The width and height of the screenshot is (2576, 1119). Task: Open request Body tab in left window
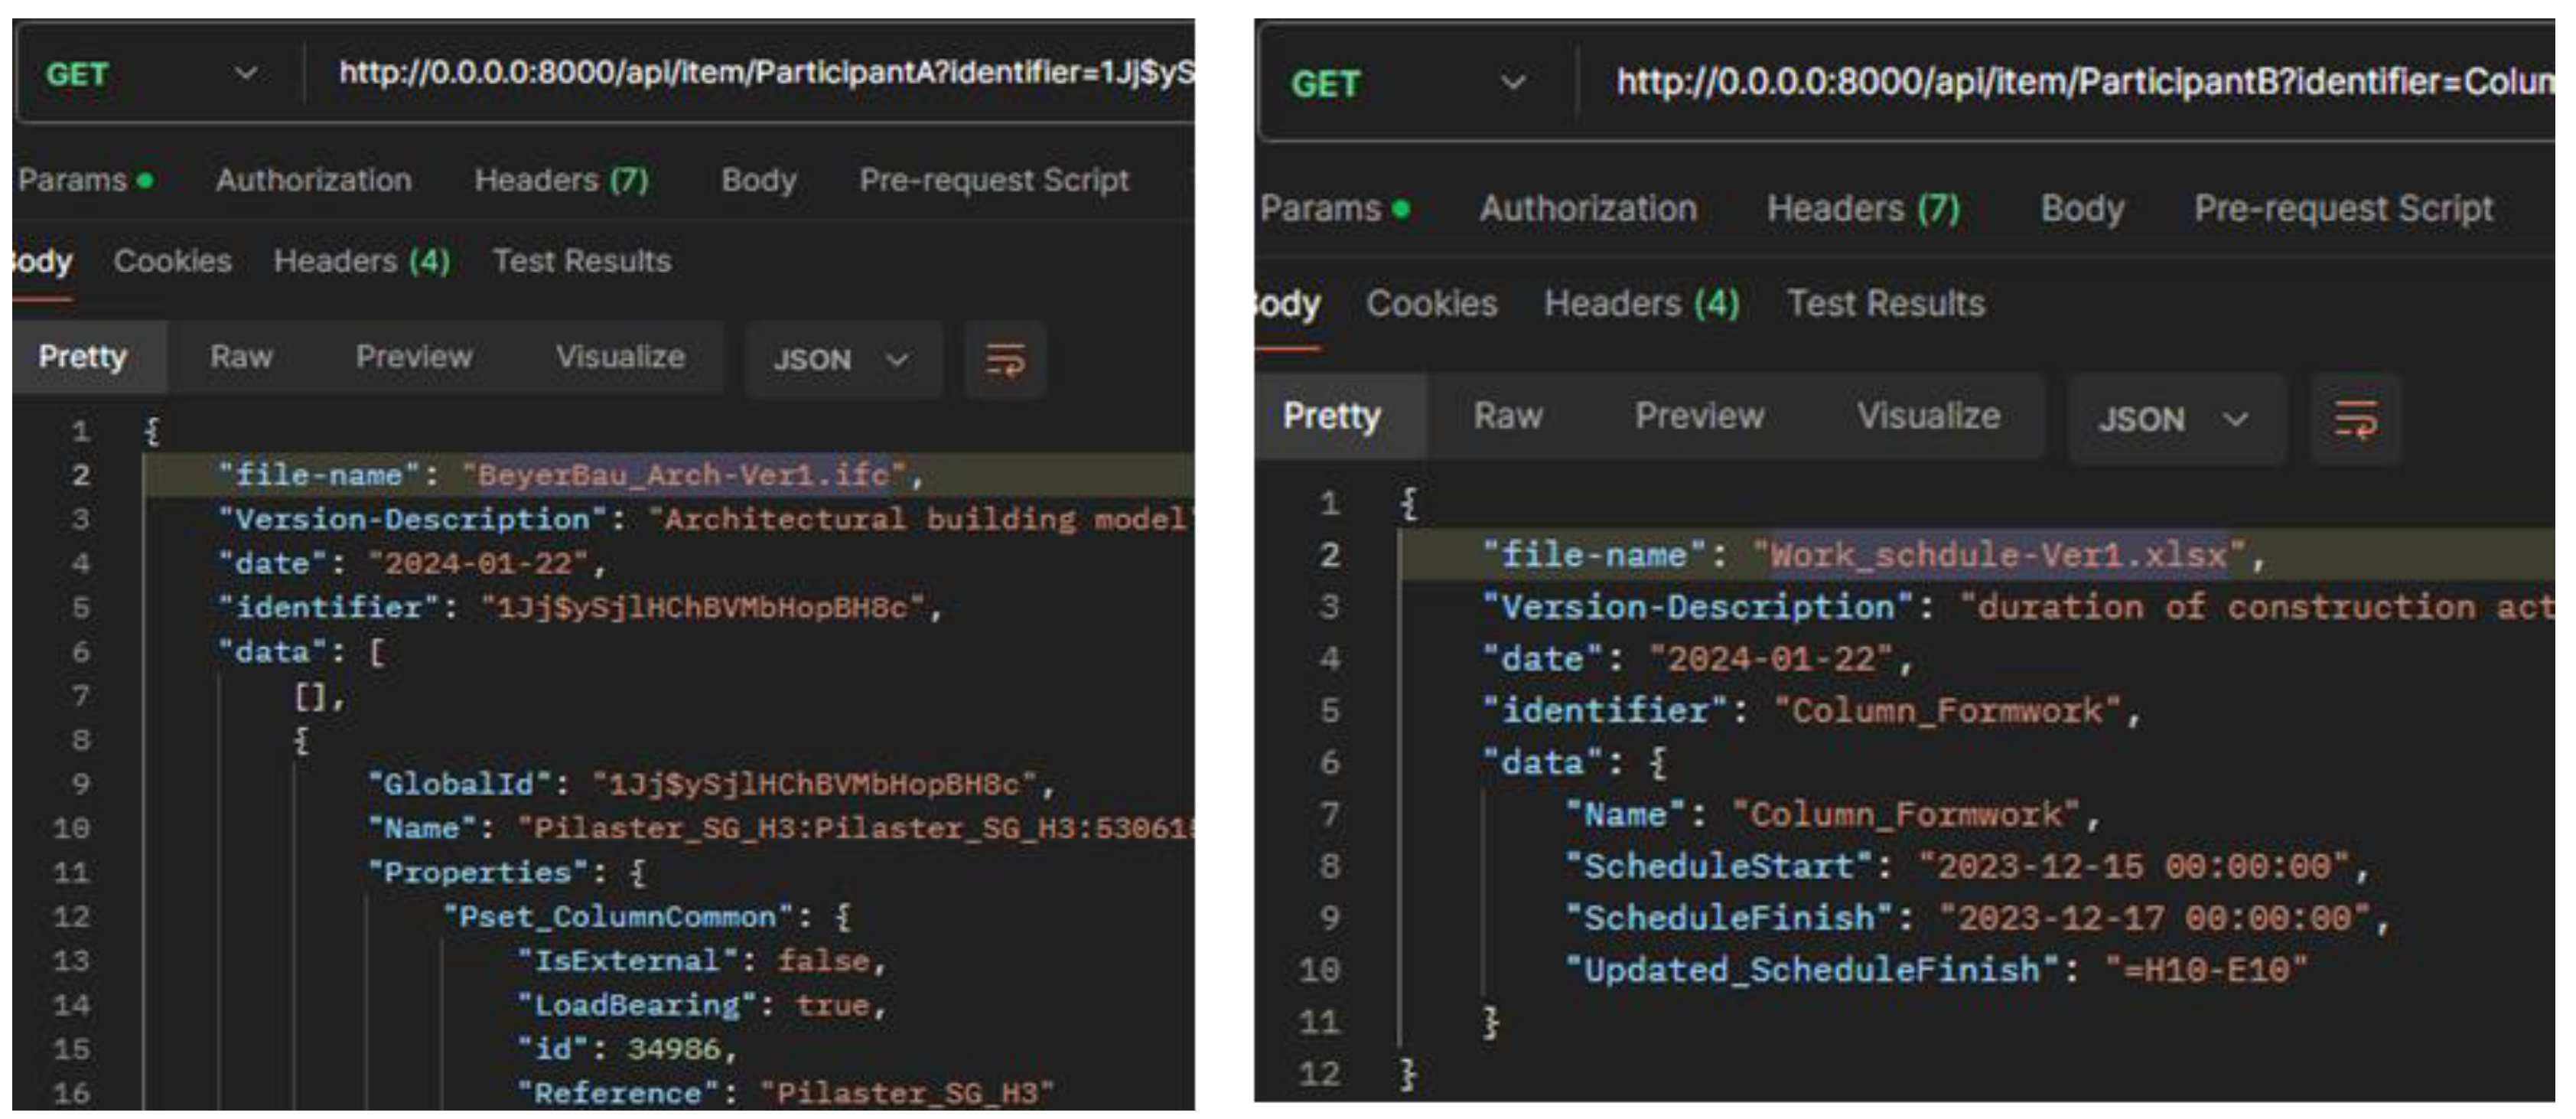759,180
